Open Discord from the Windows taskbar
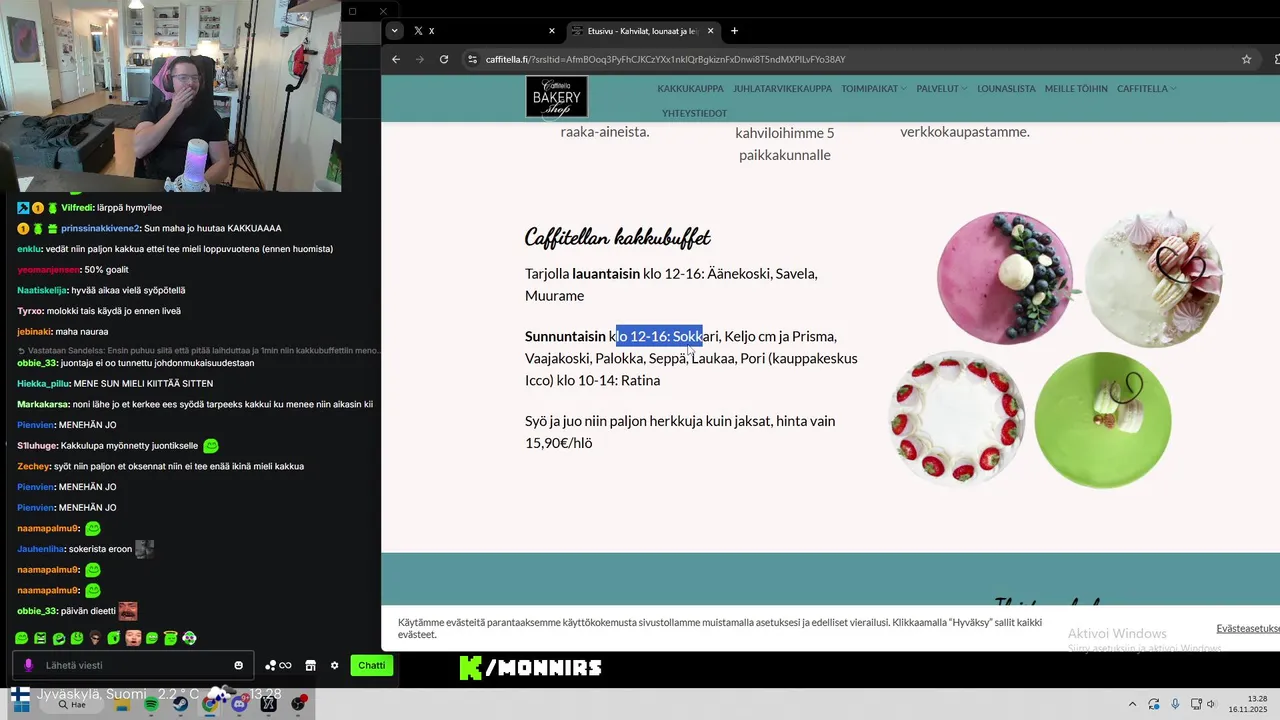1280x720 pixels. [239, 704]
